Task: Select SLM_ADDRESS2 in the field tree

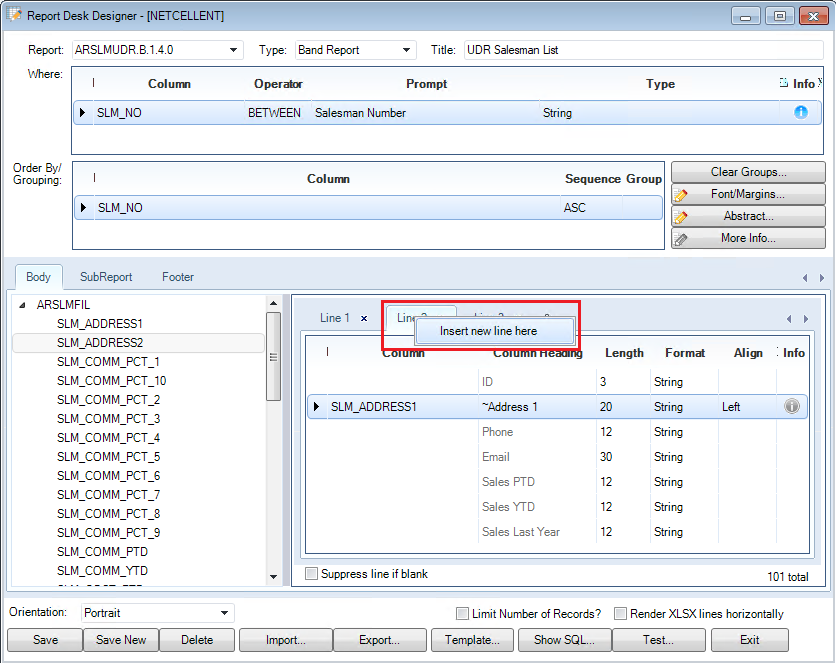Action: point(100,343)
